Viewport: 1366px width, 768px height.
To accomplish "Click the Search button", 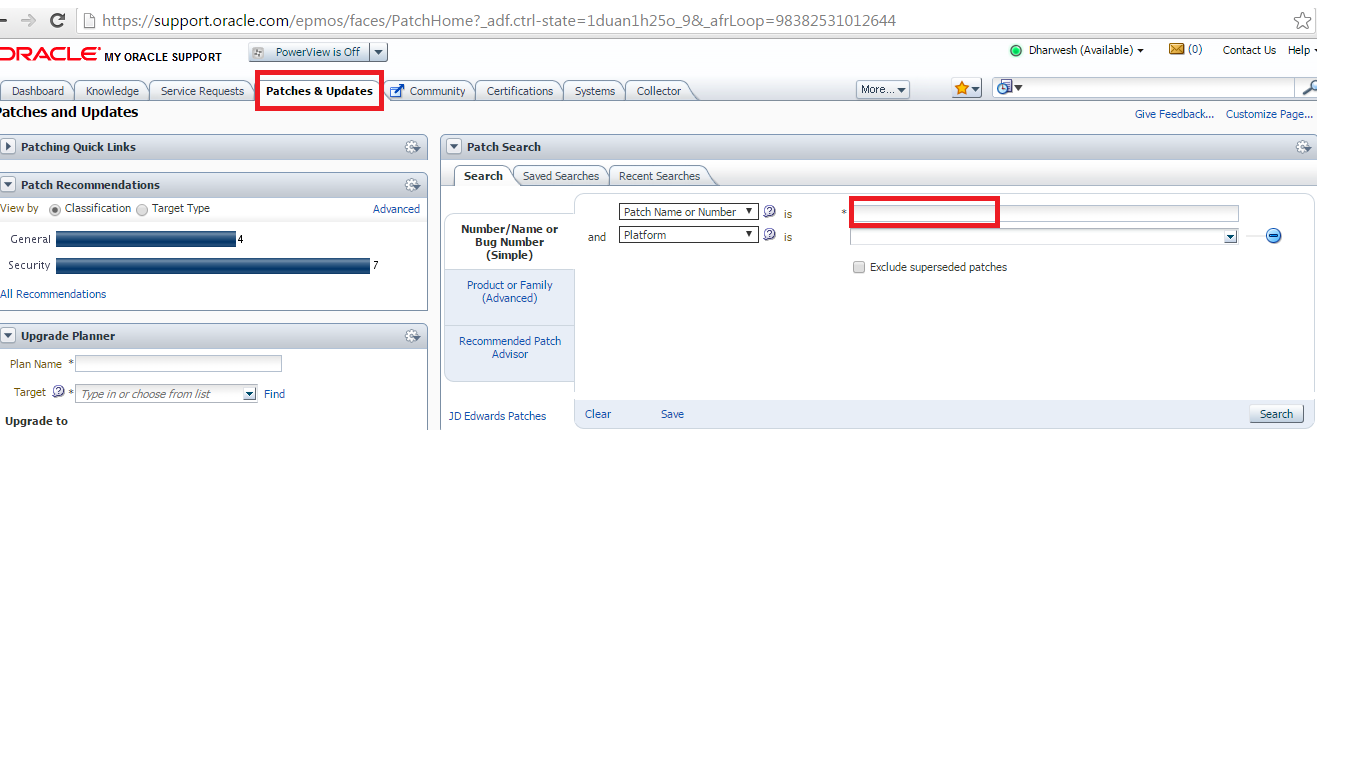I will (x=1276, y=413).
